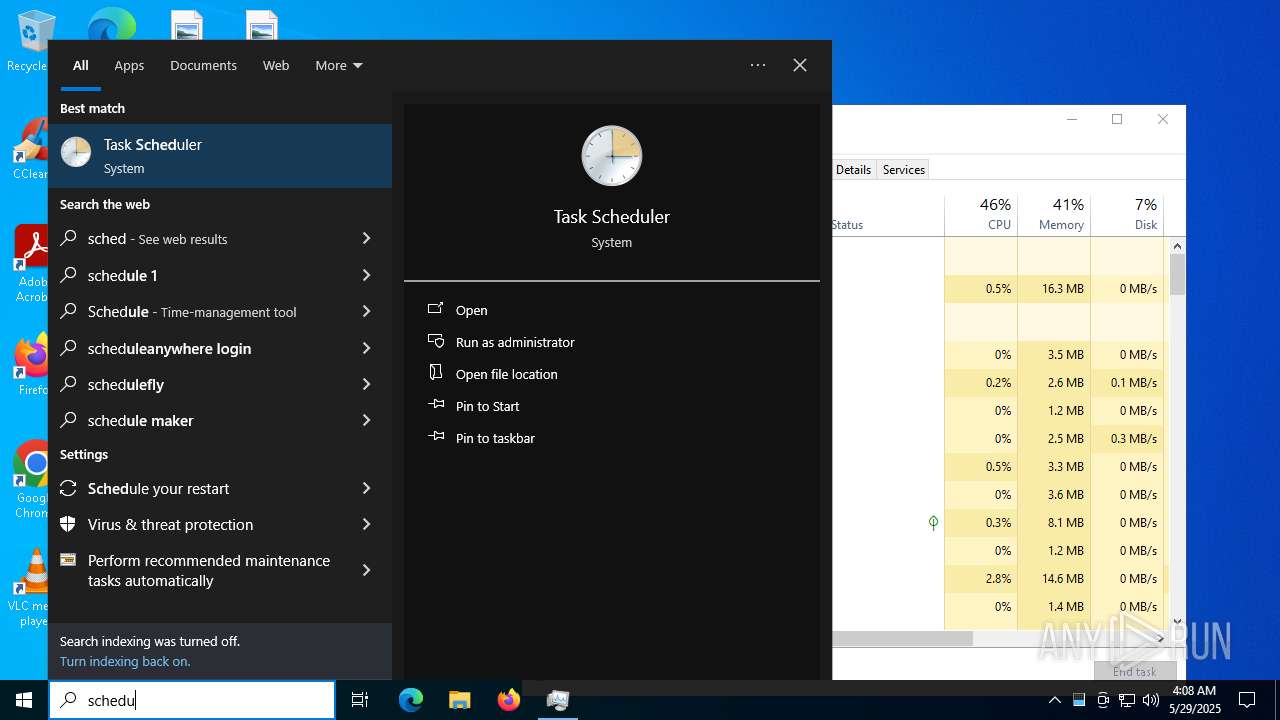This screenshot has width=1280, height=720.
Task: Click Open in Task Scheduler actions
Action: [472, 310]
